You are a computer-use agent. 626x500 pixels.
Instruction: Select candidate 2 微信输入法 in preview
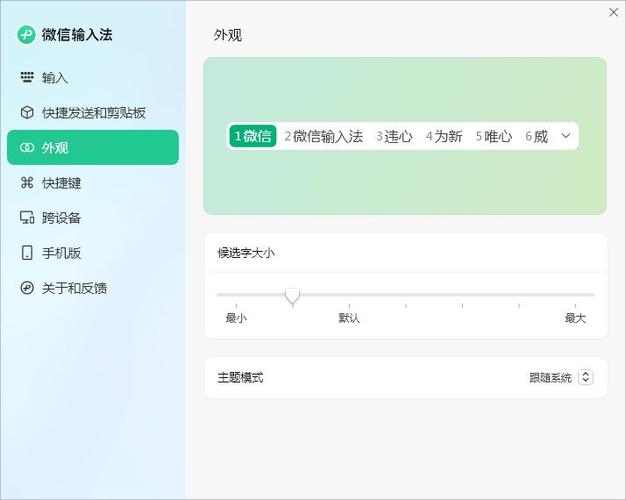coord(323,136)
